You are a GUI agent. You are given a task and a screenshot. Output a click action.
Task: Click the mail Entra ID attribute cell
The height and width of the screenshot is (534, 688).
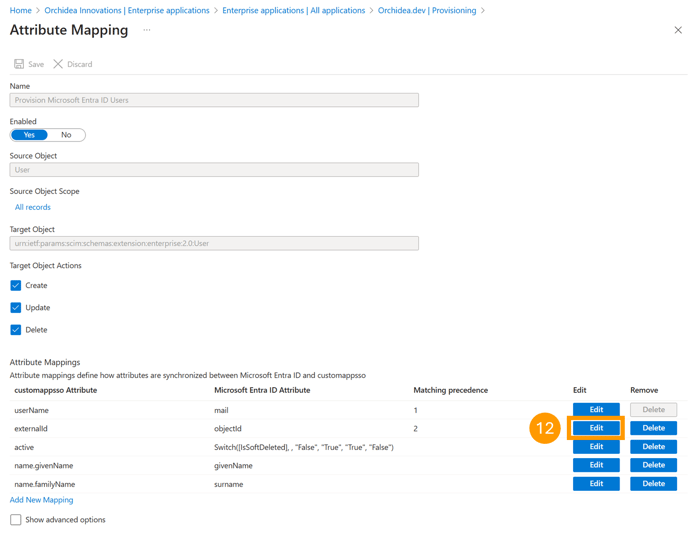click(x=221, y=410)
